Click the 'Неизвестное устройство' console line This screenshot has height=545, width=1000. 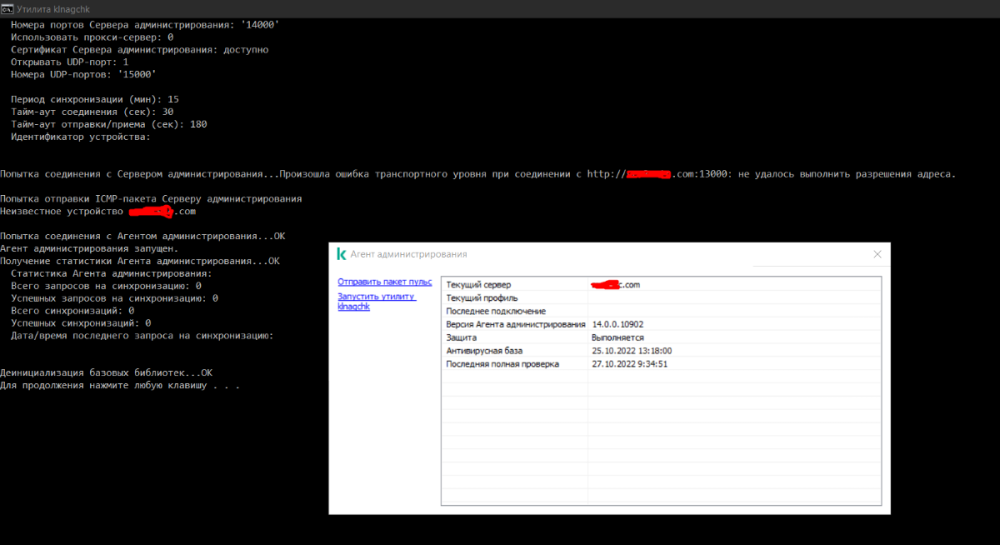[x=98, y=211]
